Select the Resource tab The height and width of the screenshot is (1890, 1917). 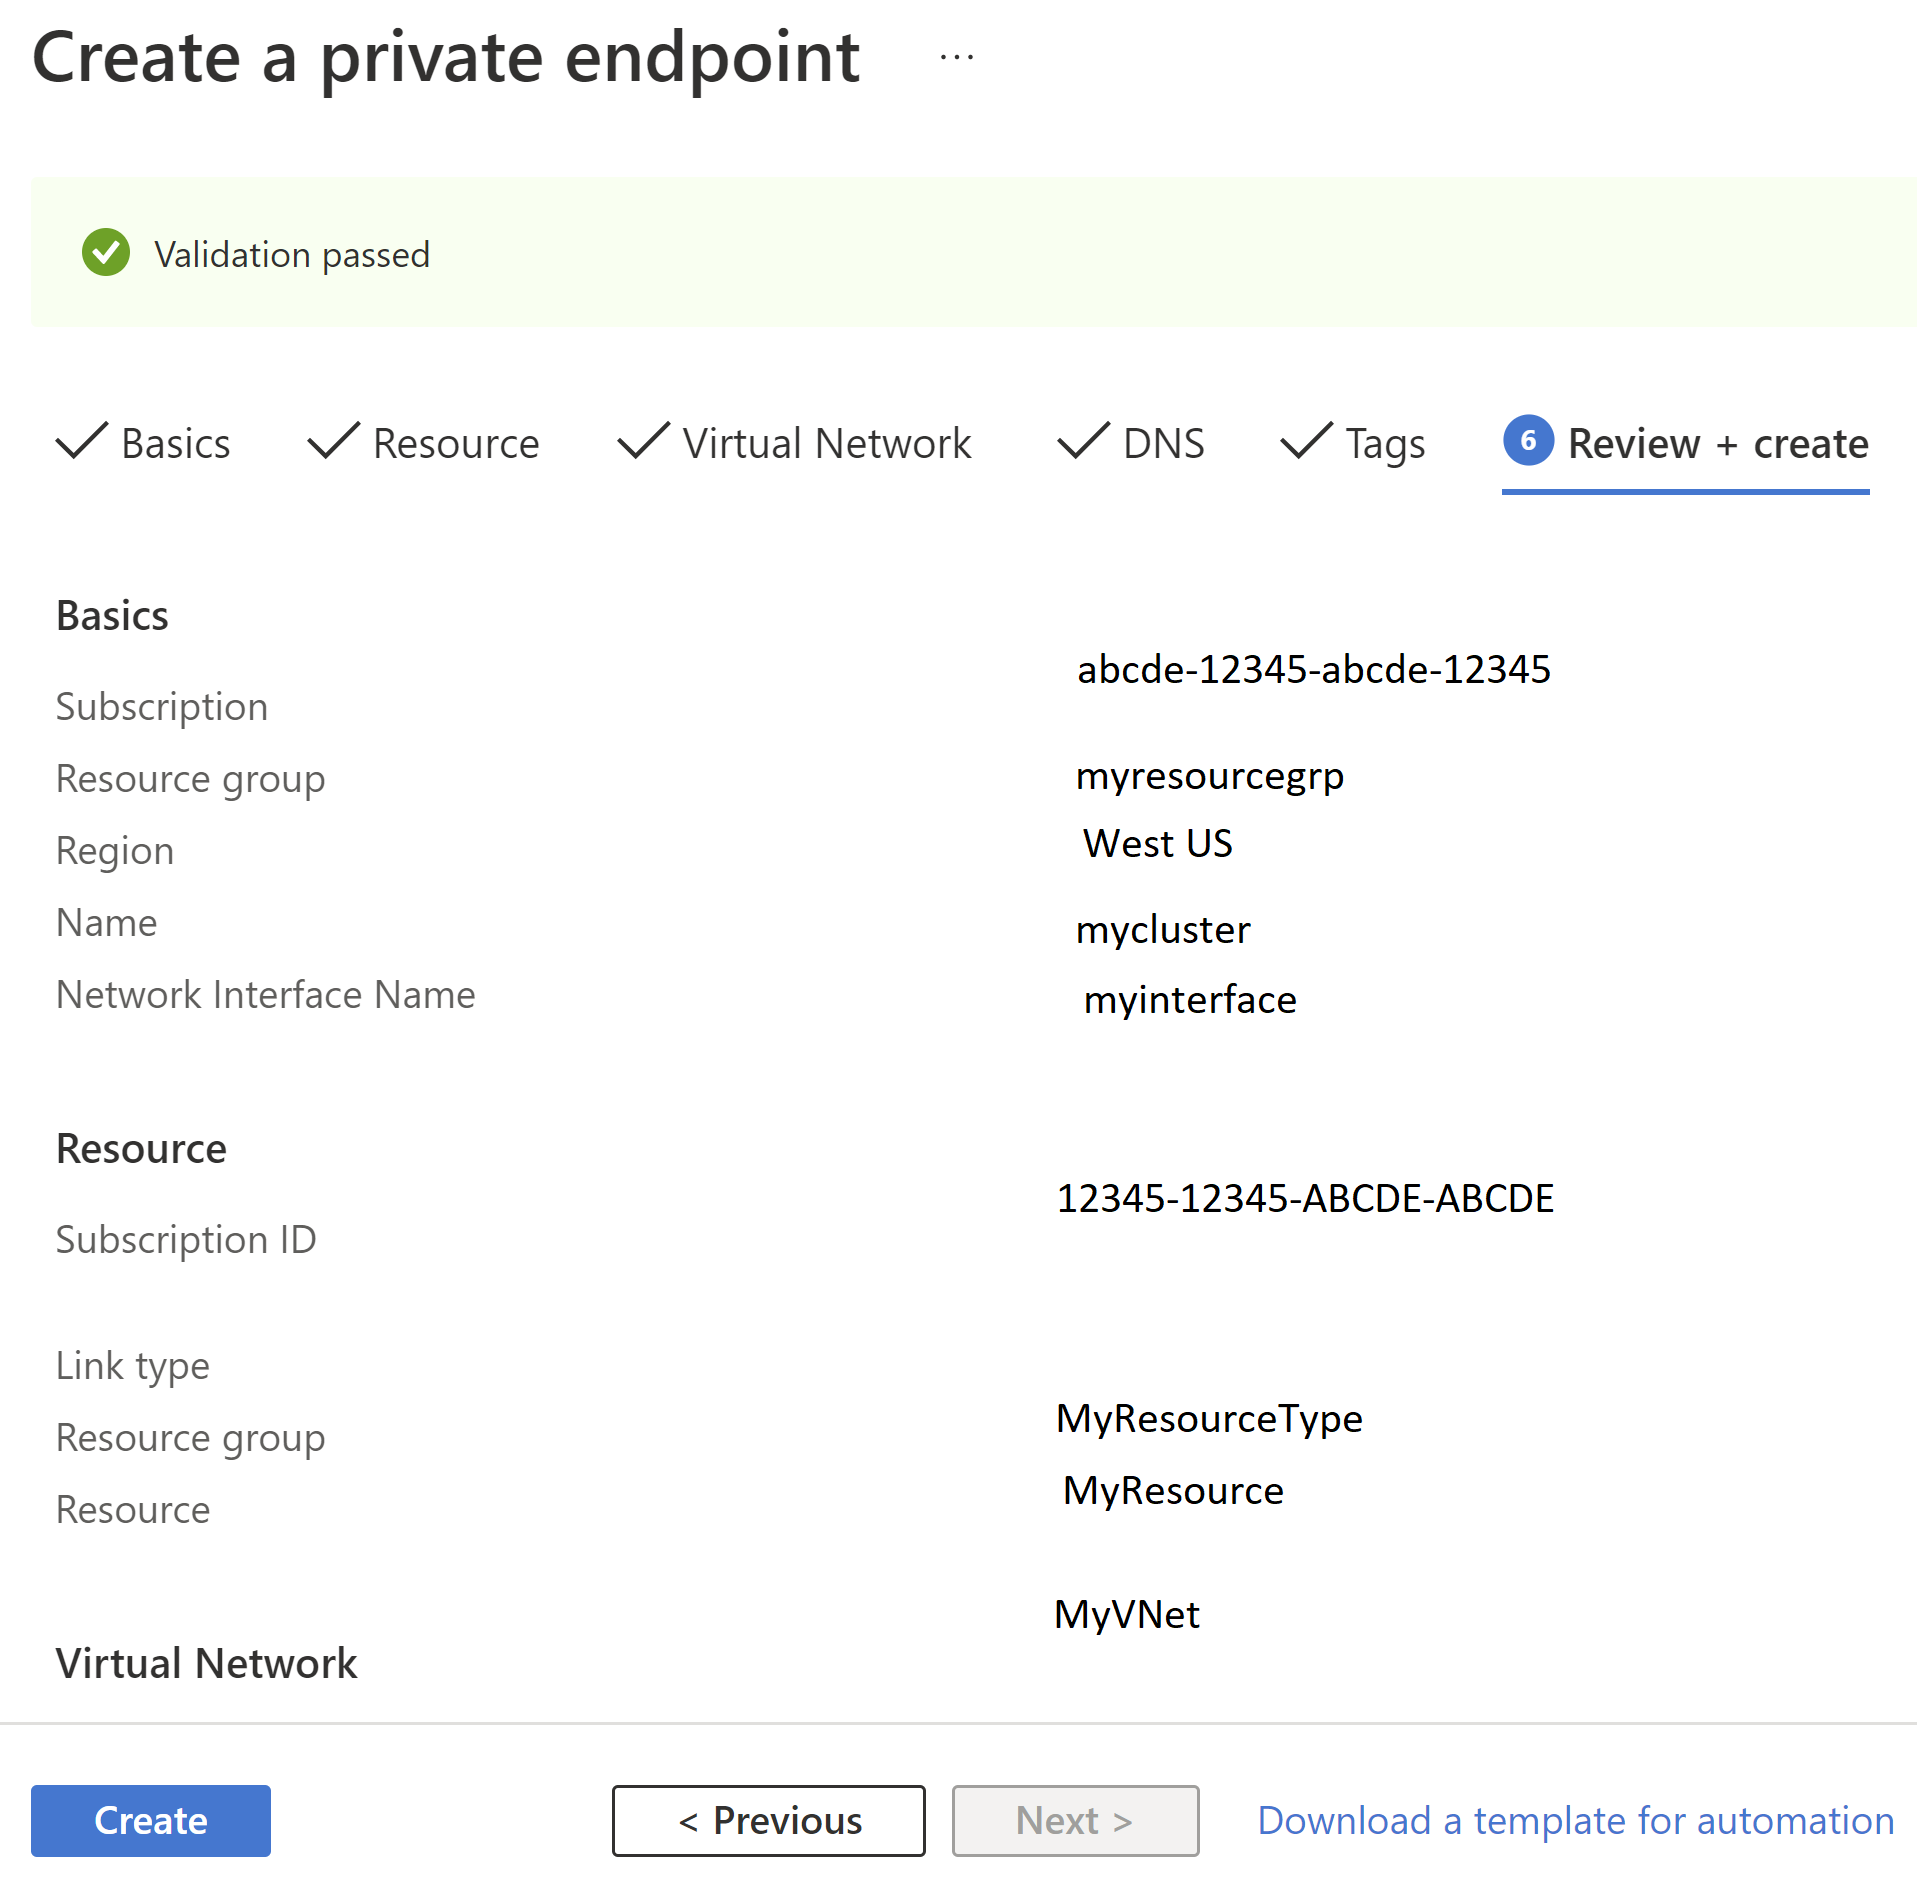[455, 443]
